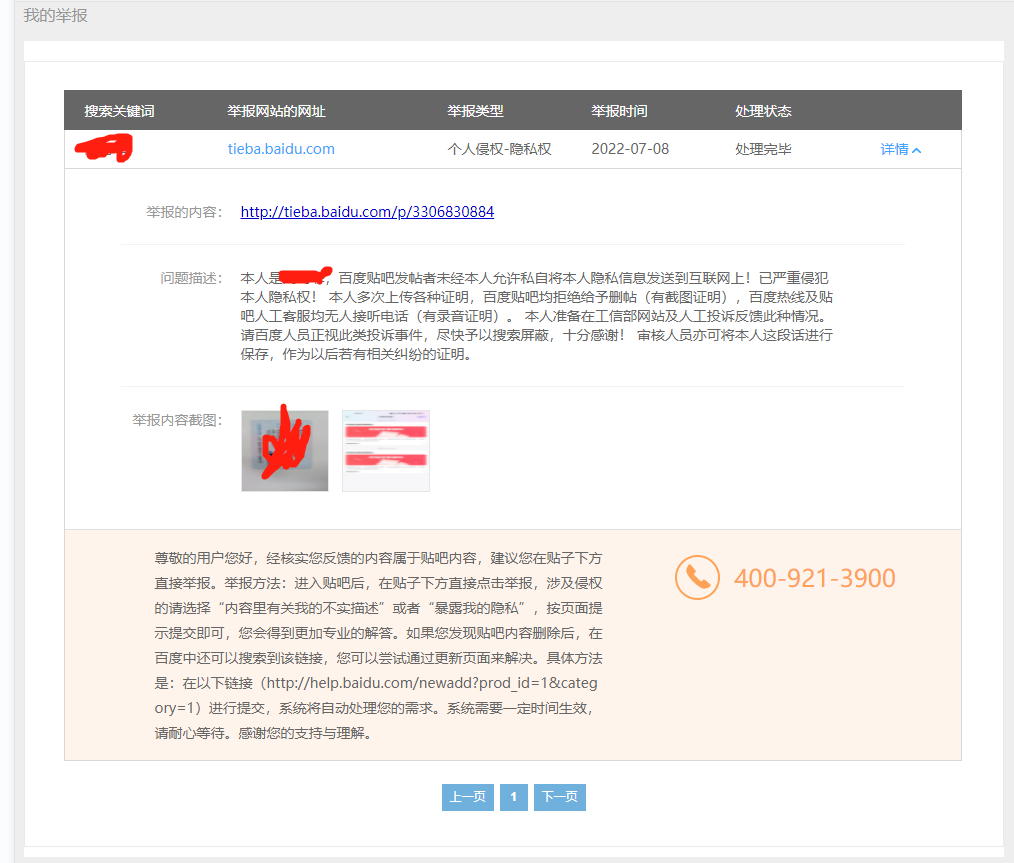Click the 搜索关键词 column header
This screenshot has height=863, width=1014.
[119, 111]
